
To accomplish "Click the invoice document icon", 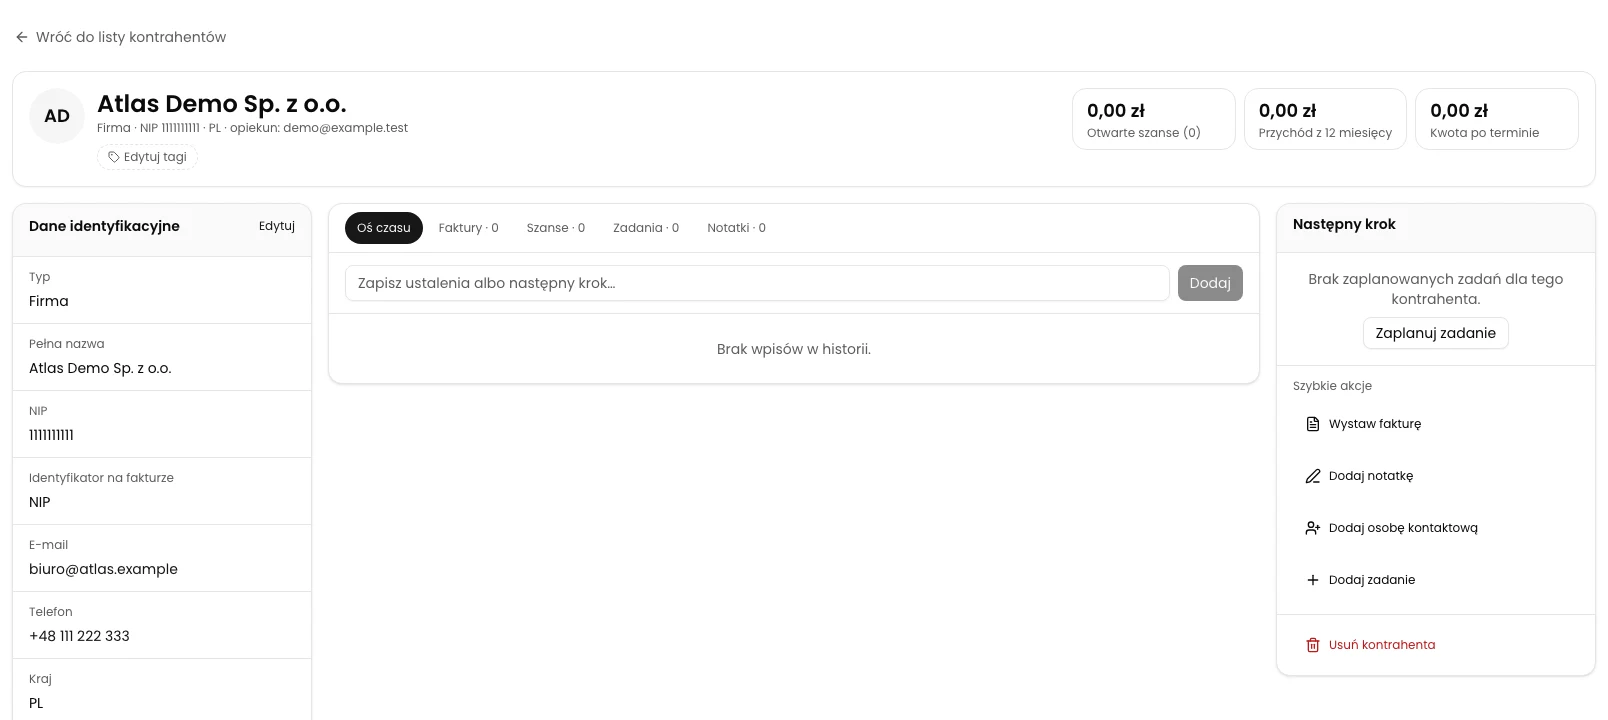I will click(x=1313, y=424).
